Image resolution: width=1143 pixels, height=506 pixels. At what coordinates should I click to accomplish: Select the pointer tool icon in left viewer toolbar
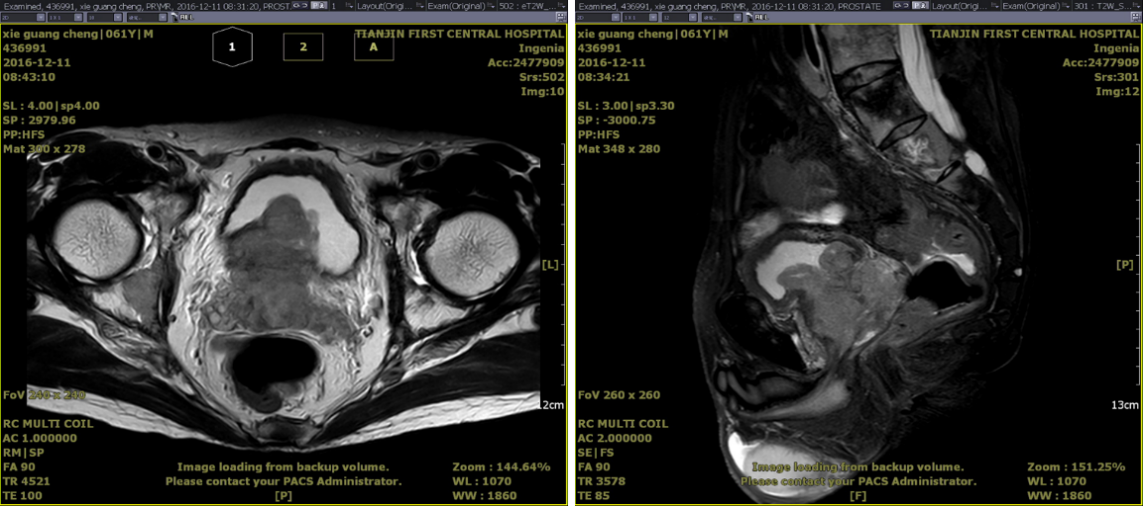point(174,17)
